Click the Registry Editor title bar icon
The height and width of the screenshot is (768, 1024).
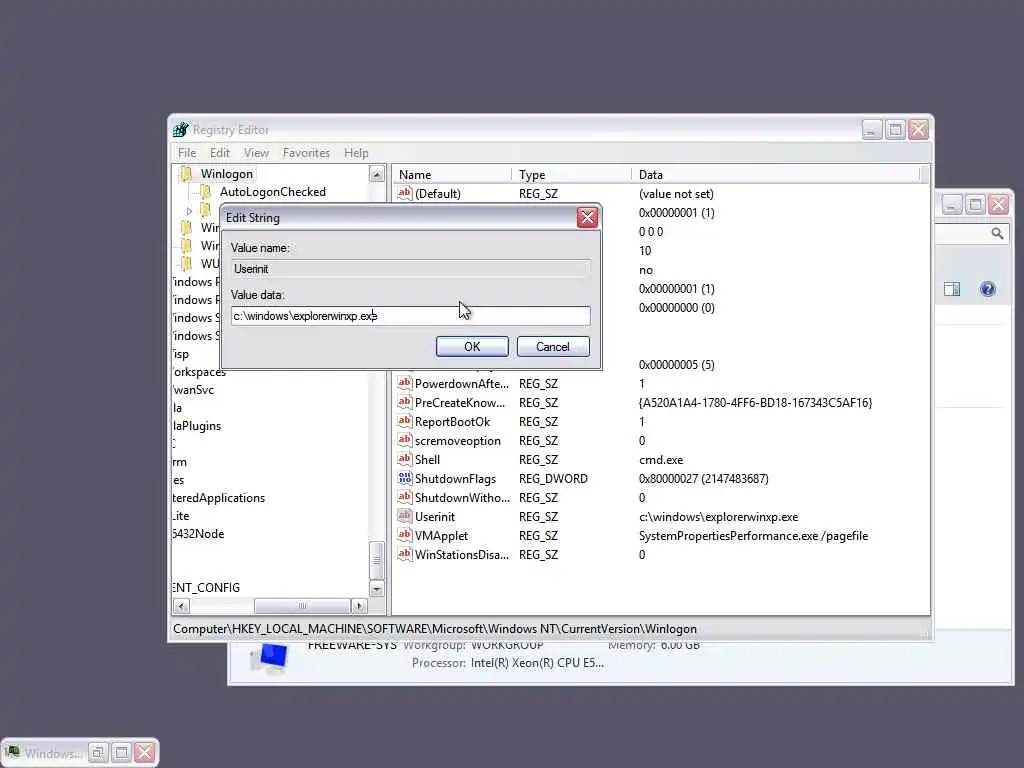coord(181,129)
